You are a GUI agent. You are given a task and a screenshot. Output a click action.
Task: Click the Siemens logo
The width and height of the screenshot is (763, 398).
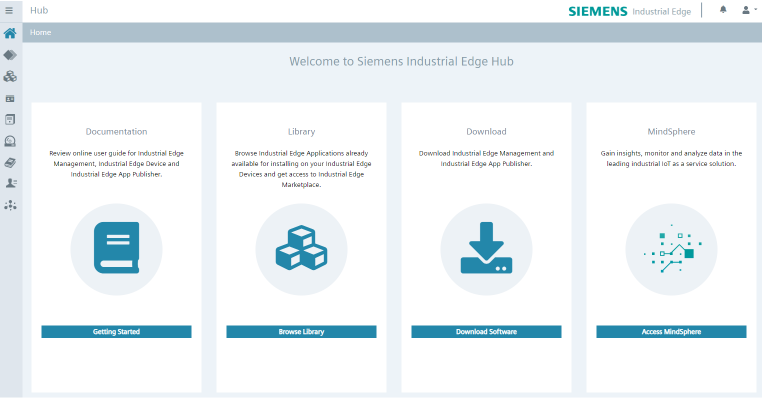pyautogui.click(x=598, y=11)
